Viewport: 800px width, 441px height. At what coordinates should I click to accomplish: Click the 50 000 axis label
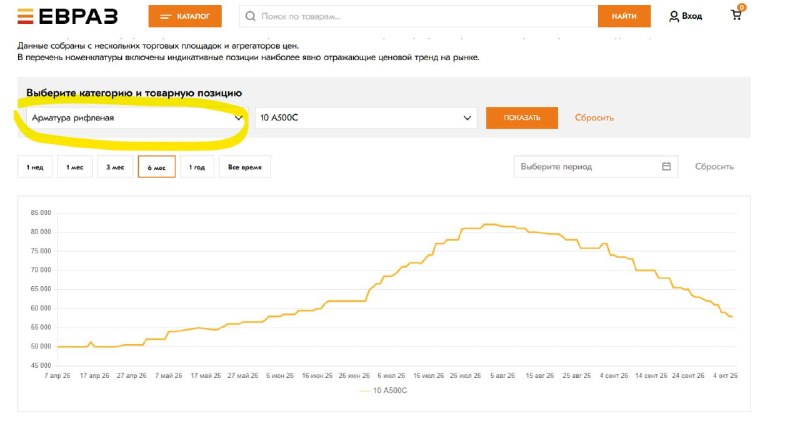pos(39,347)
